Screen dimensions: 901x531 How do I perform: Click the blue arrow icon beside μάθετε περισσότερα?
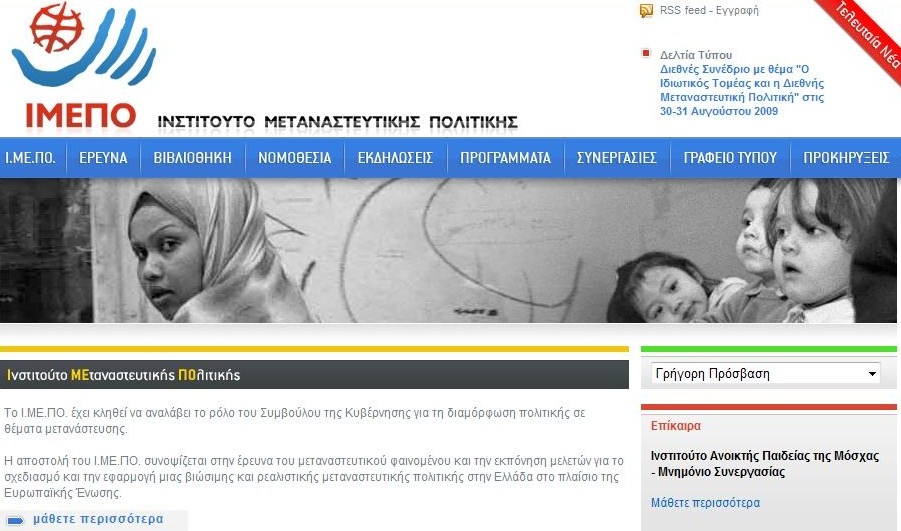click(x=16, y=521)
